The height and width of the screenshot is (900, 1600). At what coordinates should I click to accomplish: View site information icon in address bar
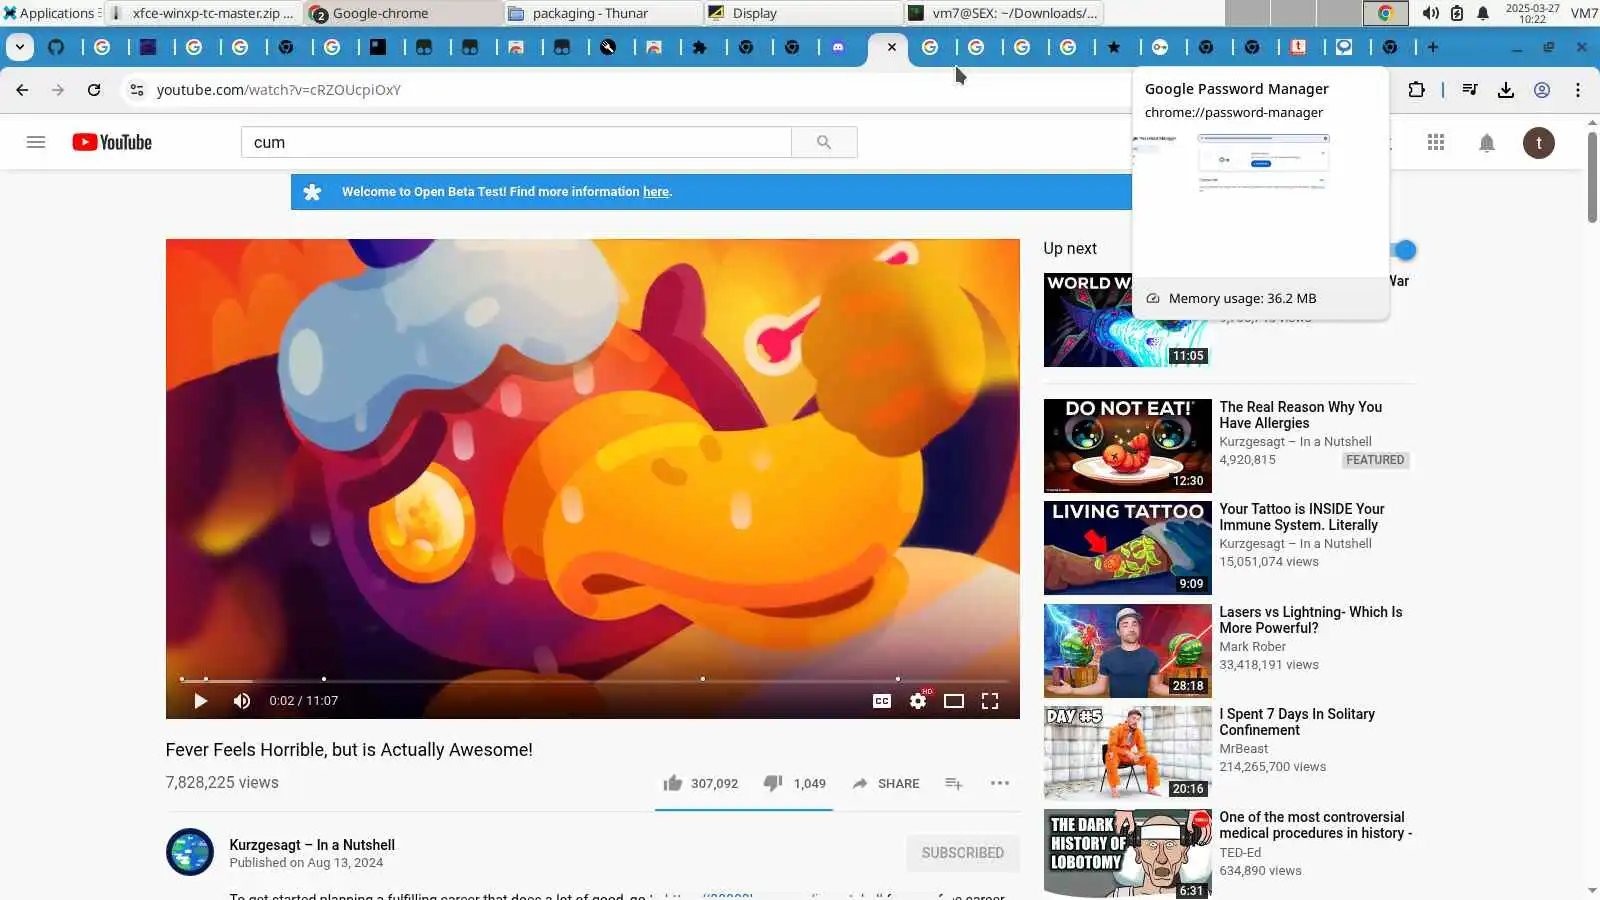coord(137,90)
